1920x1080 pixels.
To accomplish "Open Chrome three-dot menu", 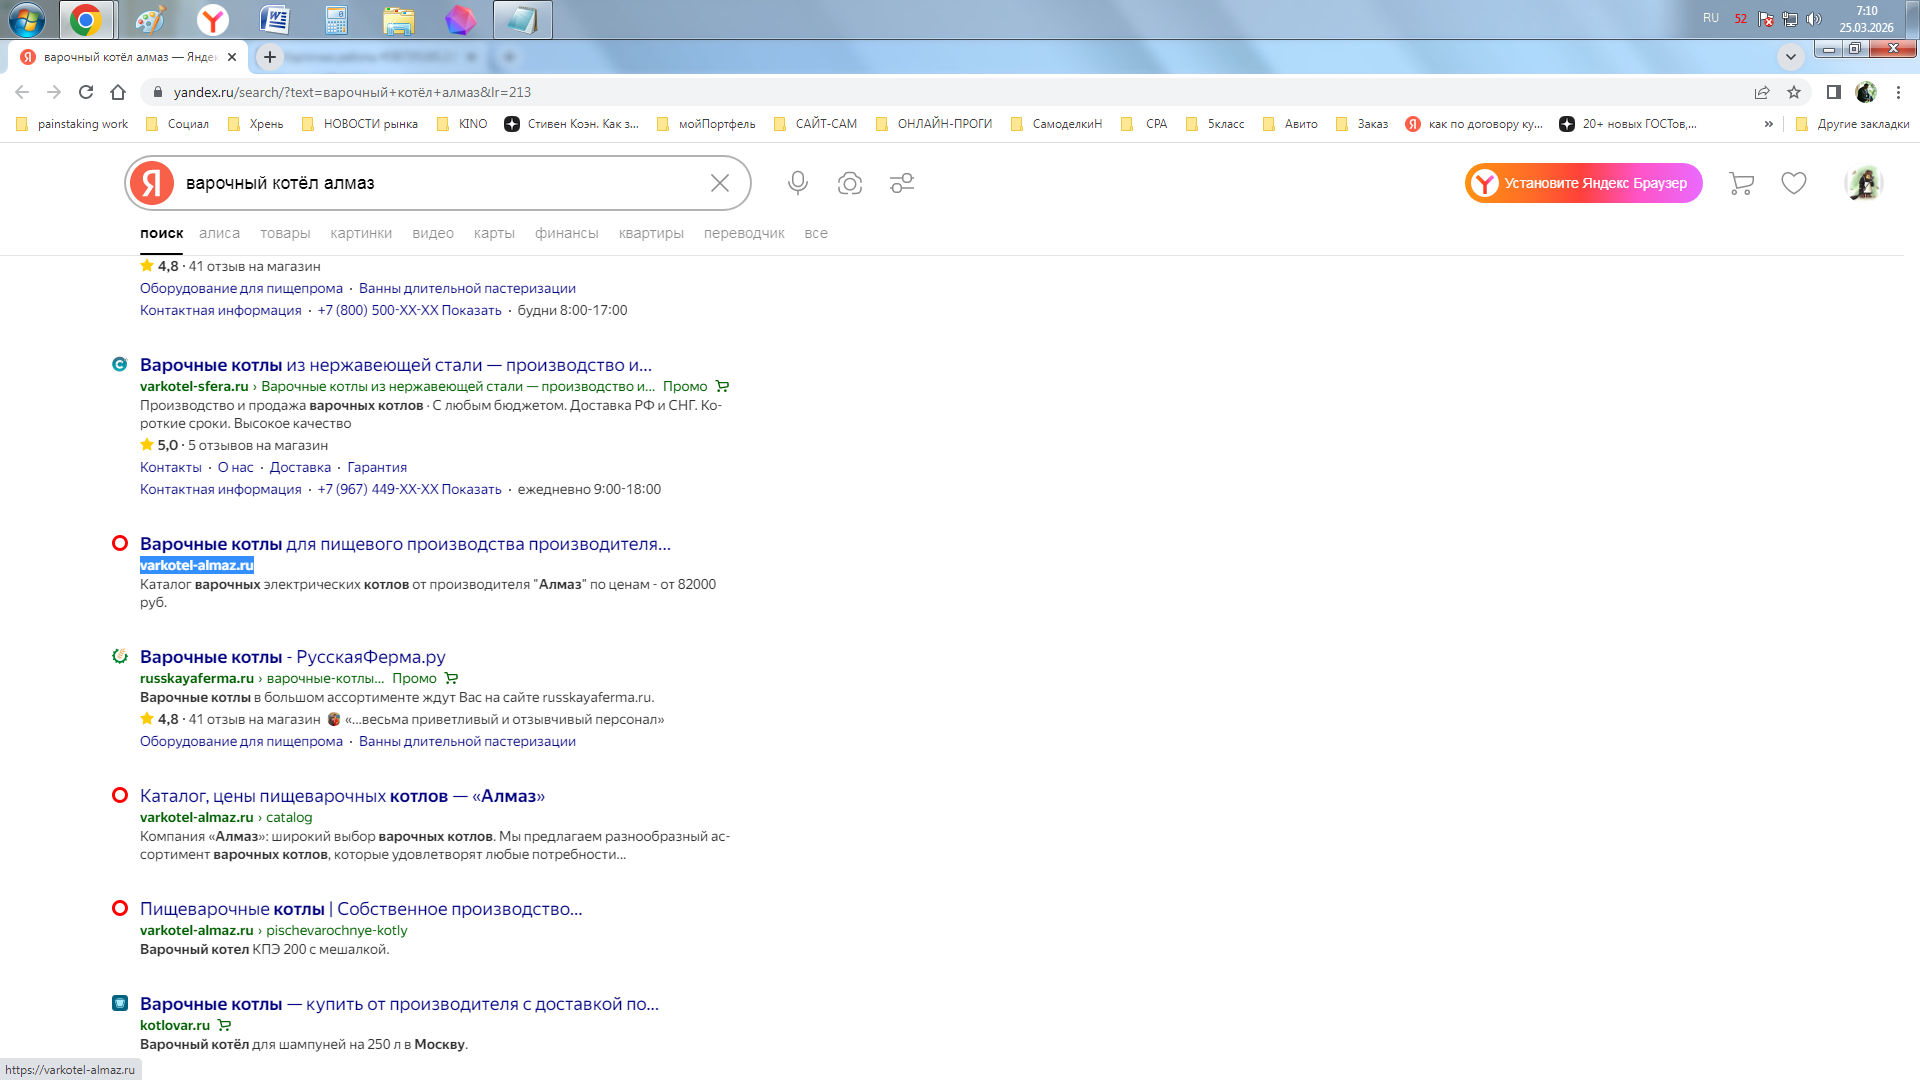I will [x=1898, y=92].
